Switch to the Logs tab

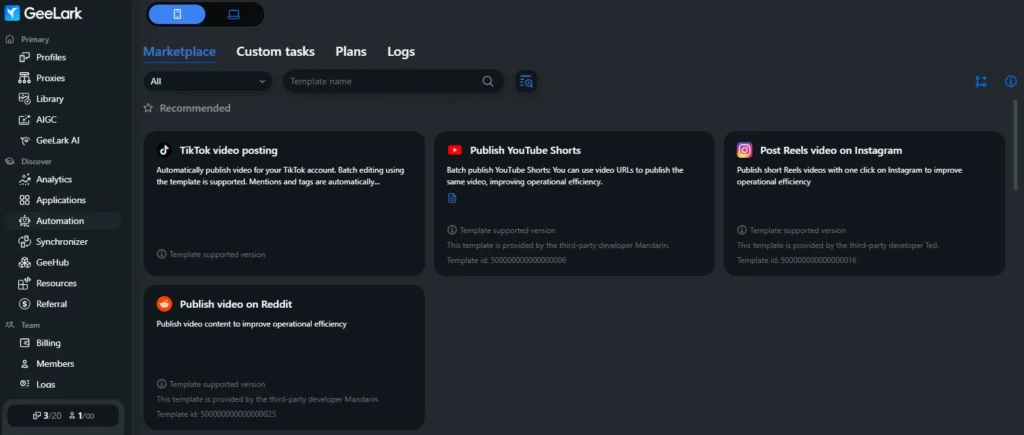(x=401, y=52)
